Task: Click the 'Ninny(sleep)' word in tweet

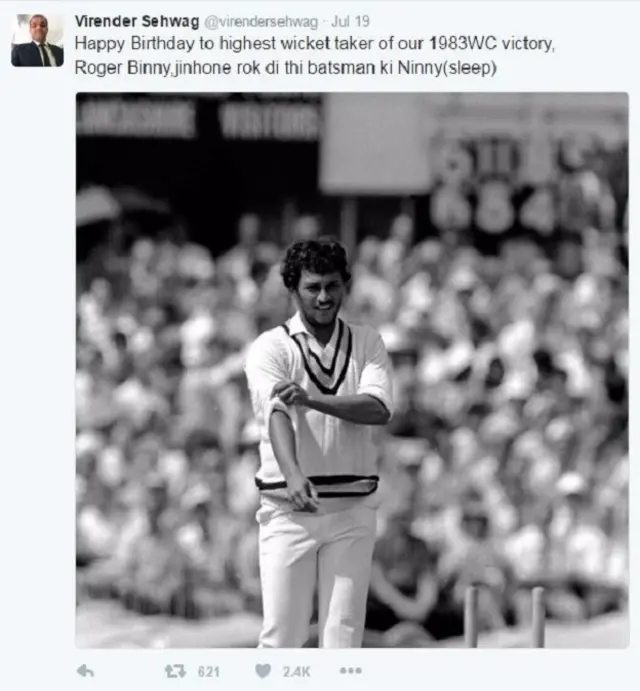Action: 447,68
